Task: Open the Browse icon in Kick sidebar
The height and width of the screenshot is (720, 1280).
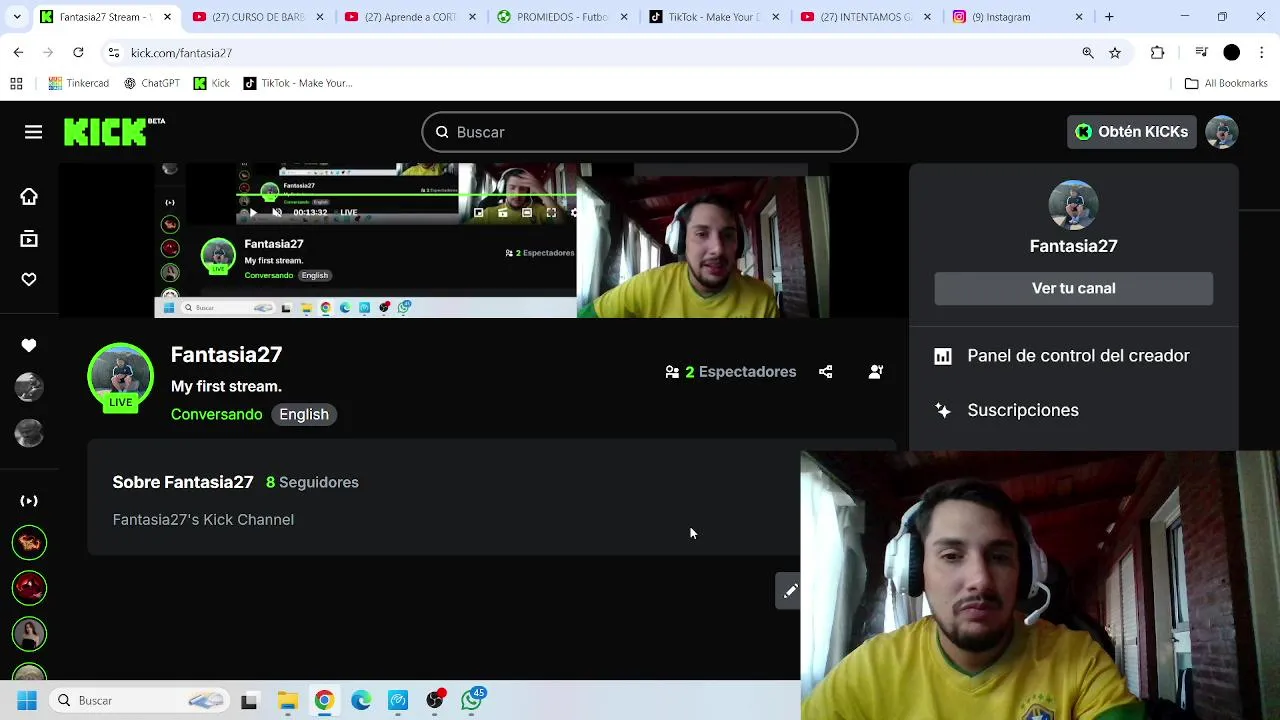Action: 29,239
